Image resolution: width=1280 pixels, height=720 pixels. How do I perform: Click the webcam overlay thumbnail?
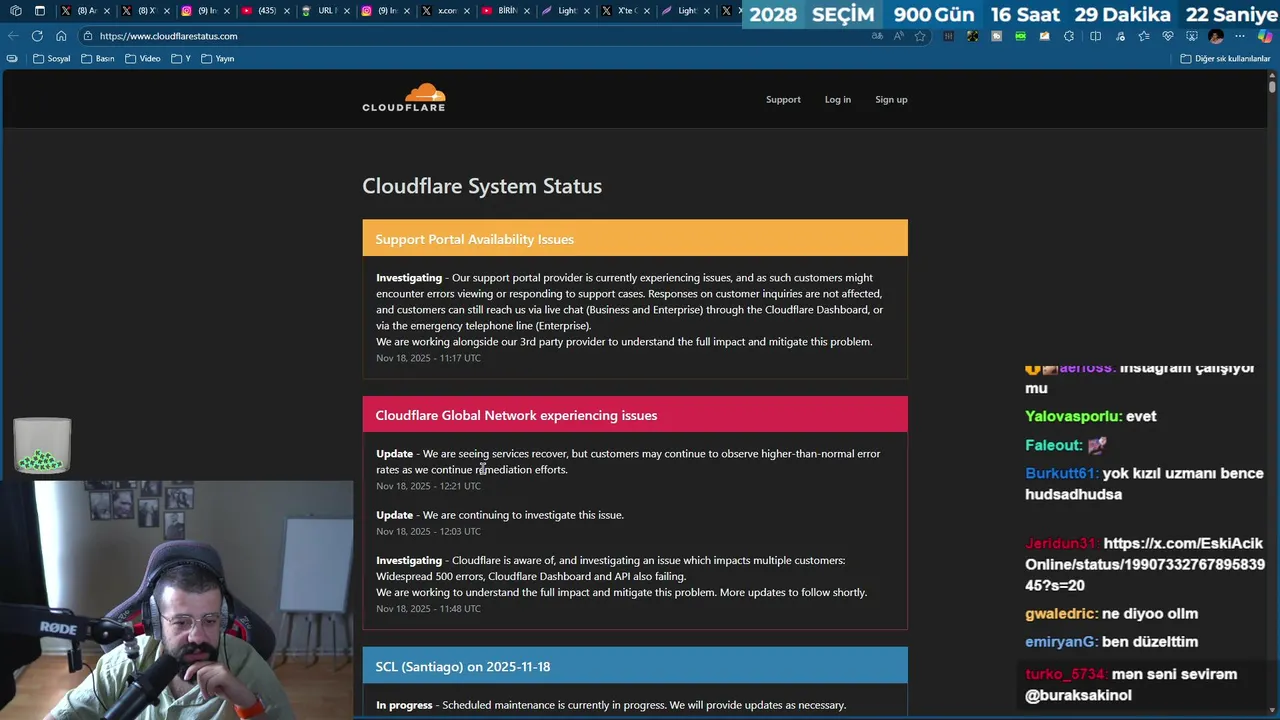coord(176,600)
